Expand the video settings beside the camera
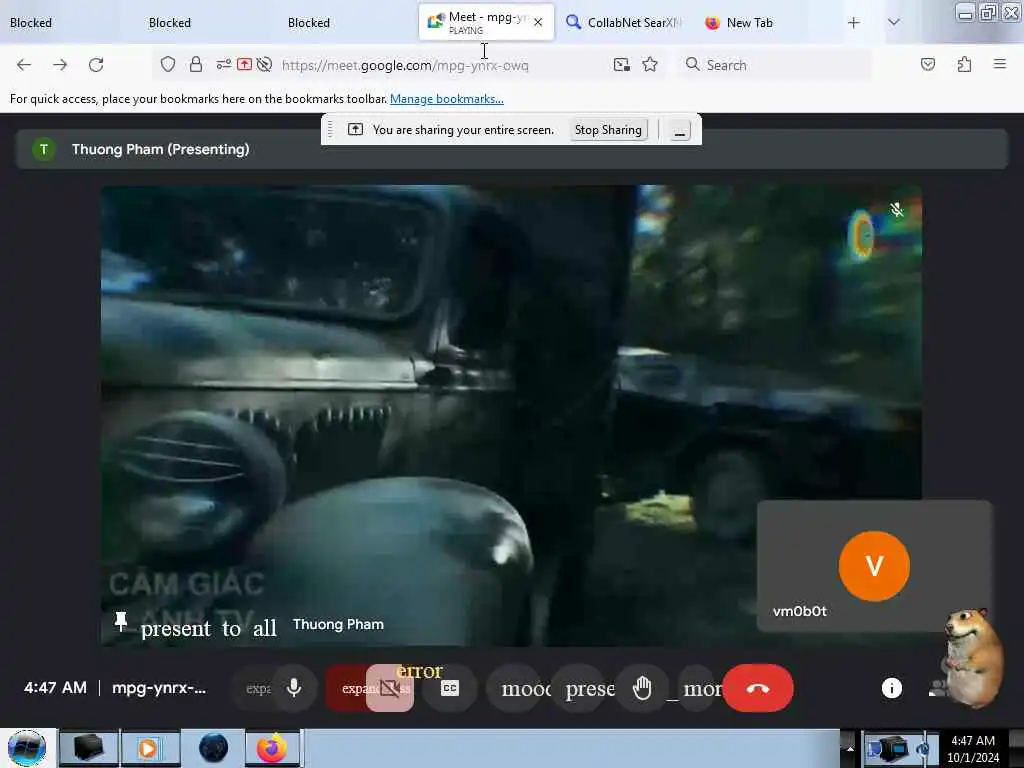This screenshot has width=1024, height=768. click(346, 688)
